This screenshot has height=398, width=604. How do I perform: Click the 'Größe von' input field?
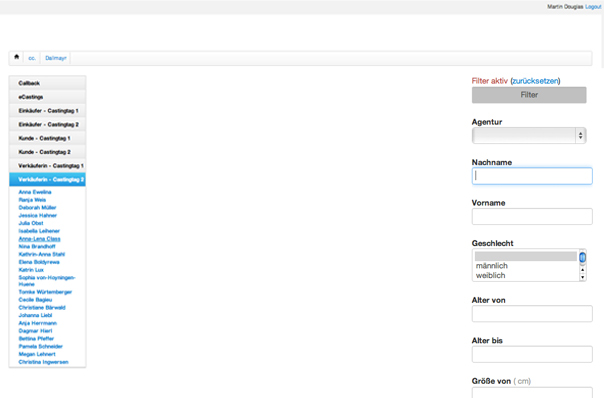coord(532,393)
